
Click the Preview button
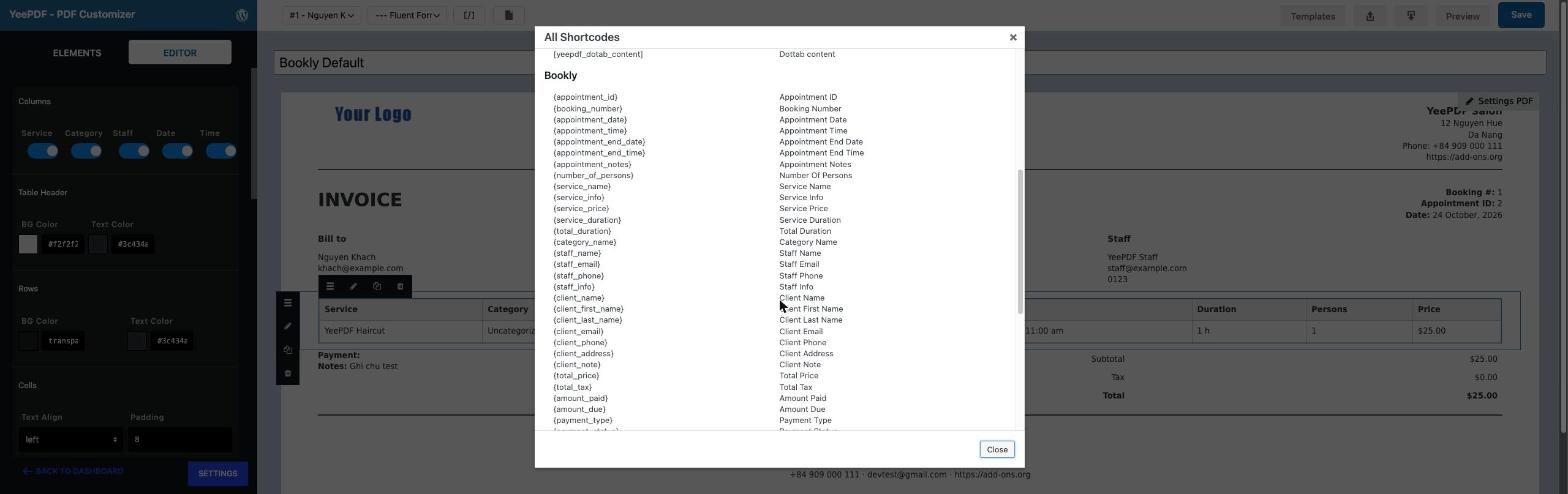pos(1462,16)
